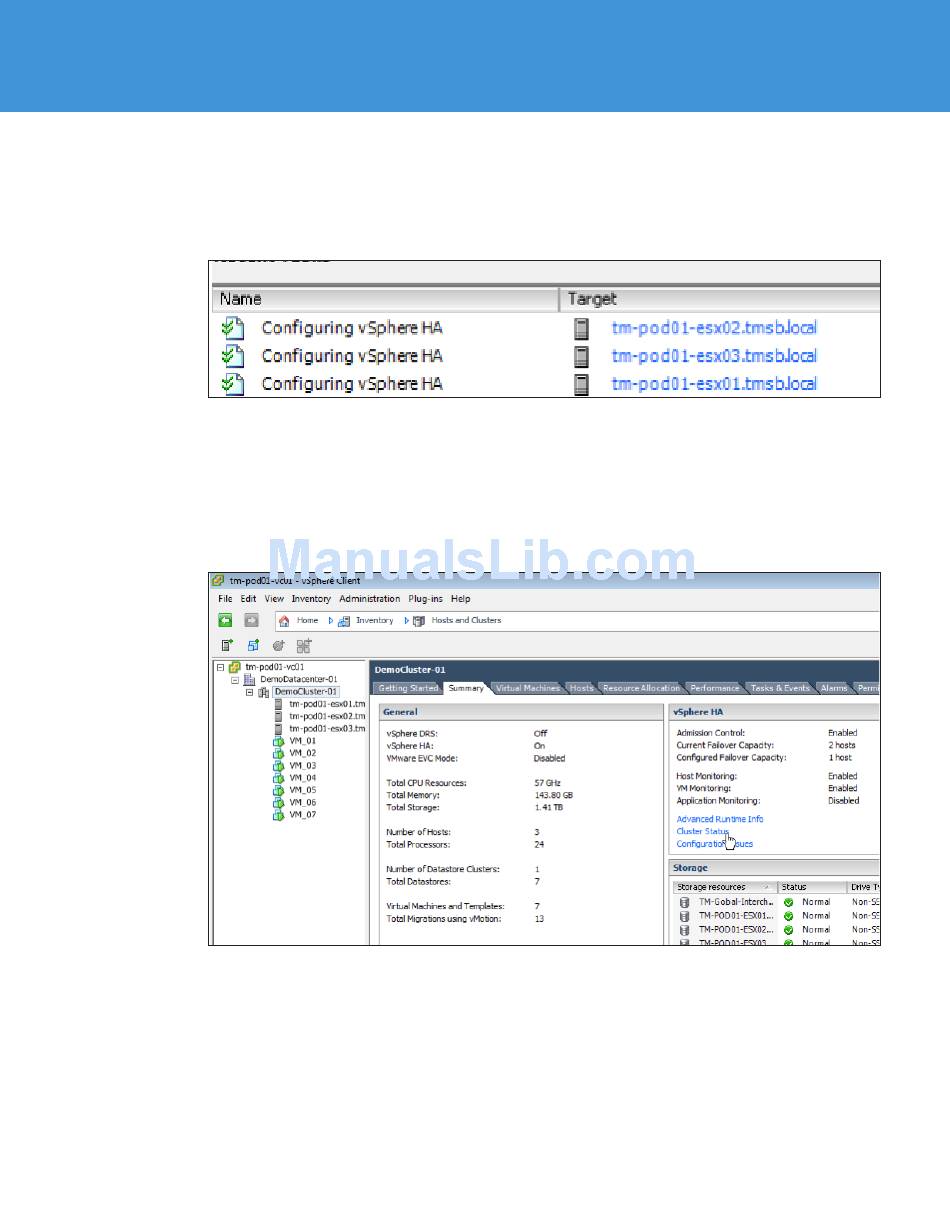950x1229 pixels.
Task: Open Configuration Issues link
Action: [715, 844]
